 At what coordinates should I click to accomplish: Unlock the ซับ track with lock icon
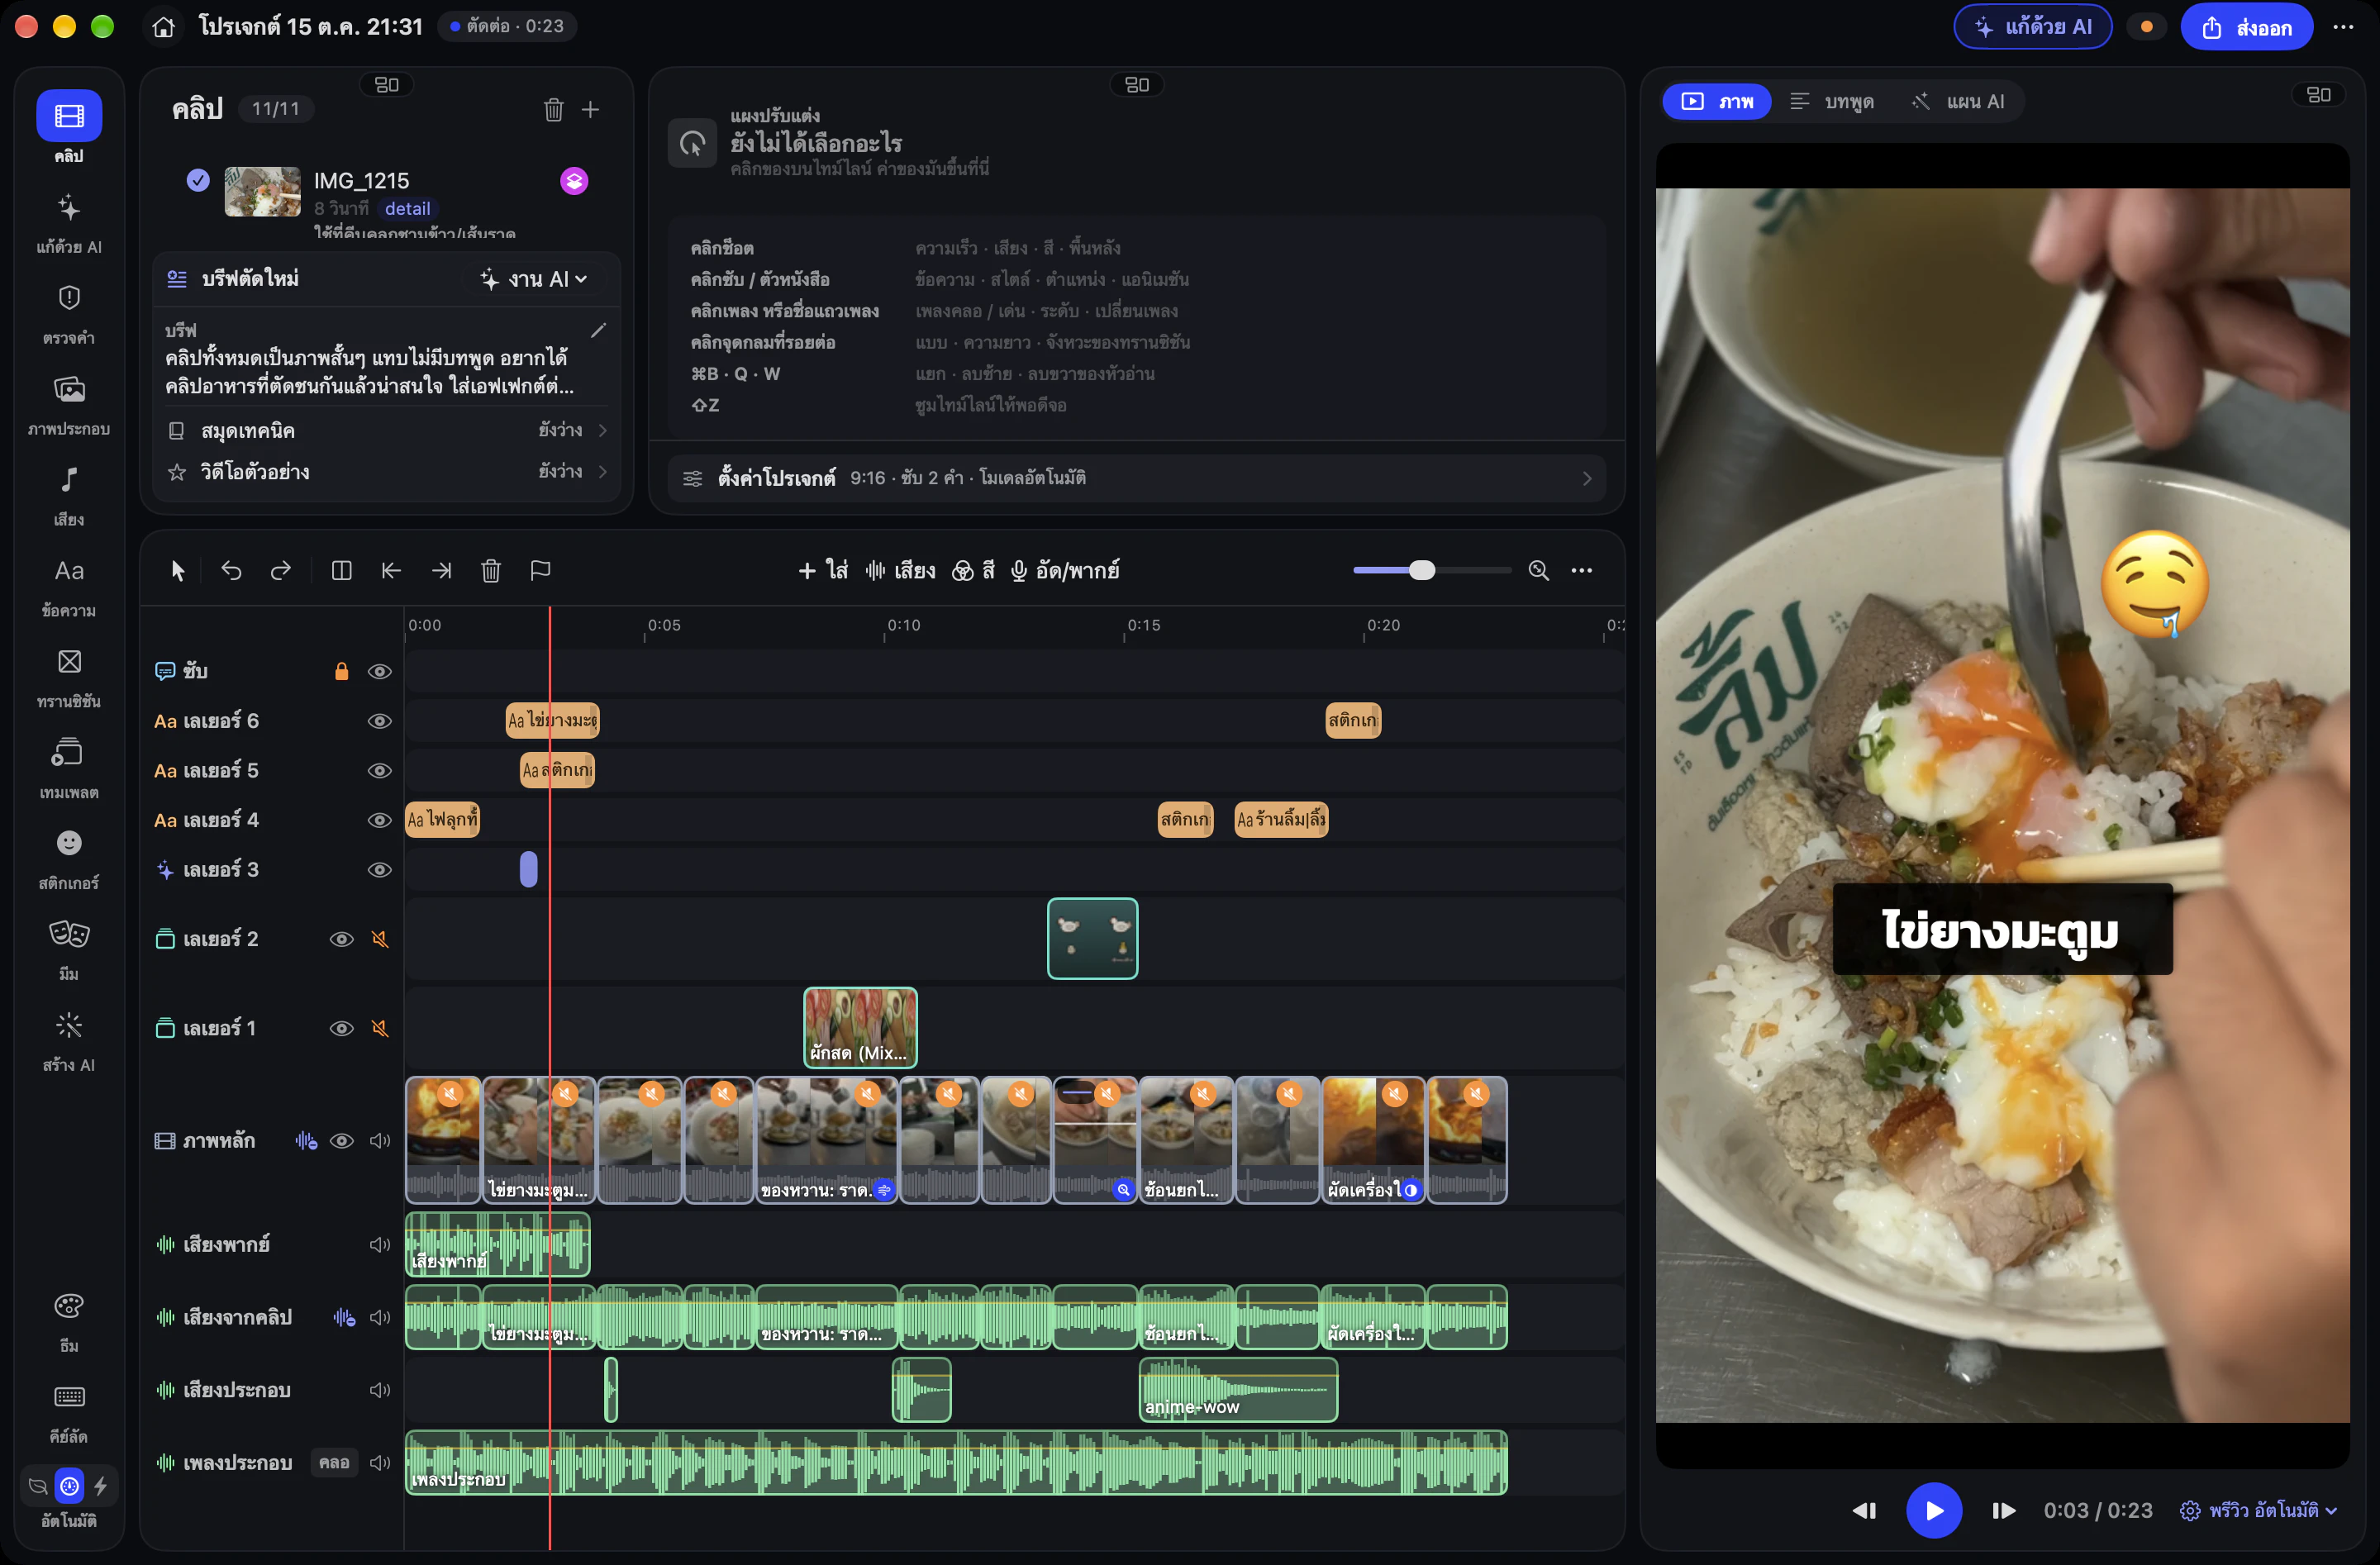coord(341,671)
